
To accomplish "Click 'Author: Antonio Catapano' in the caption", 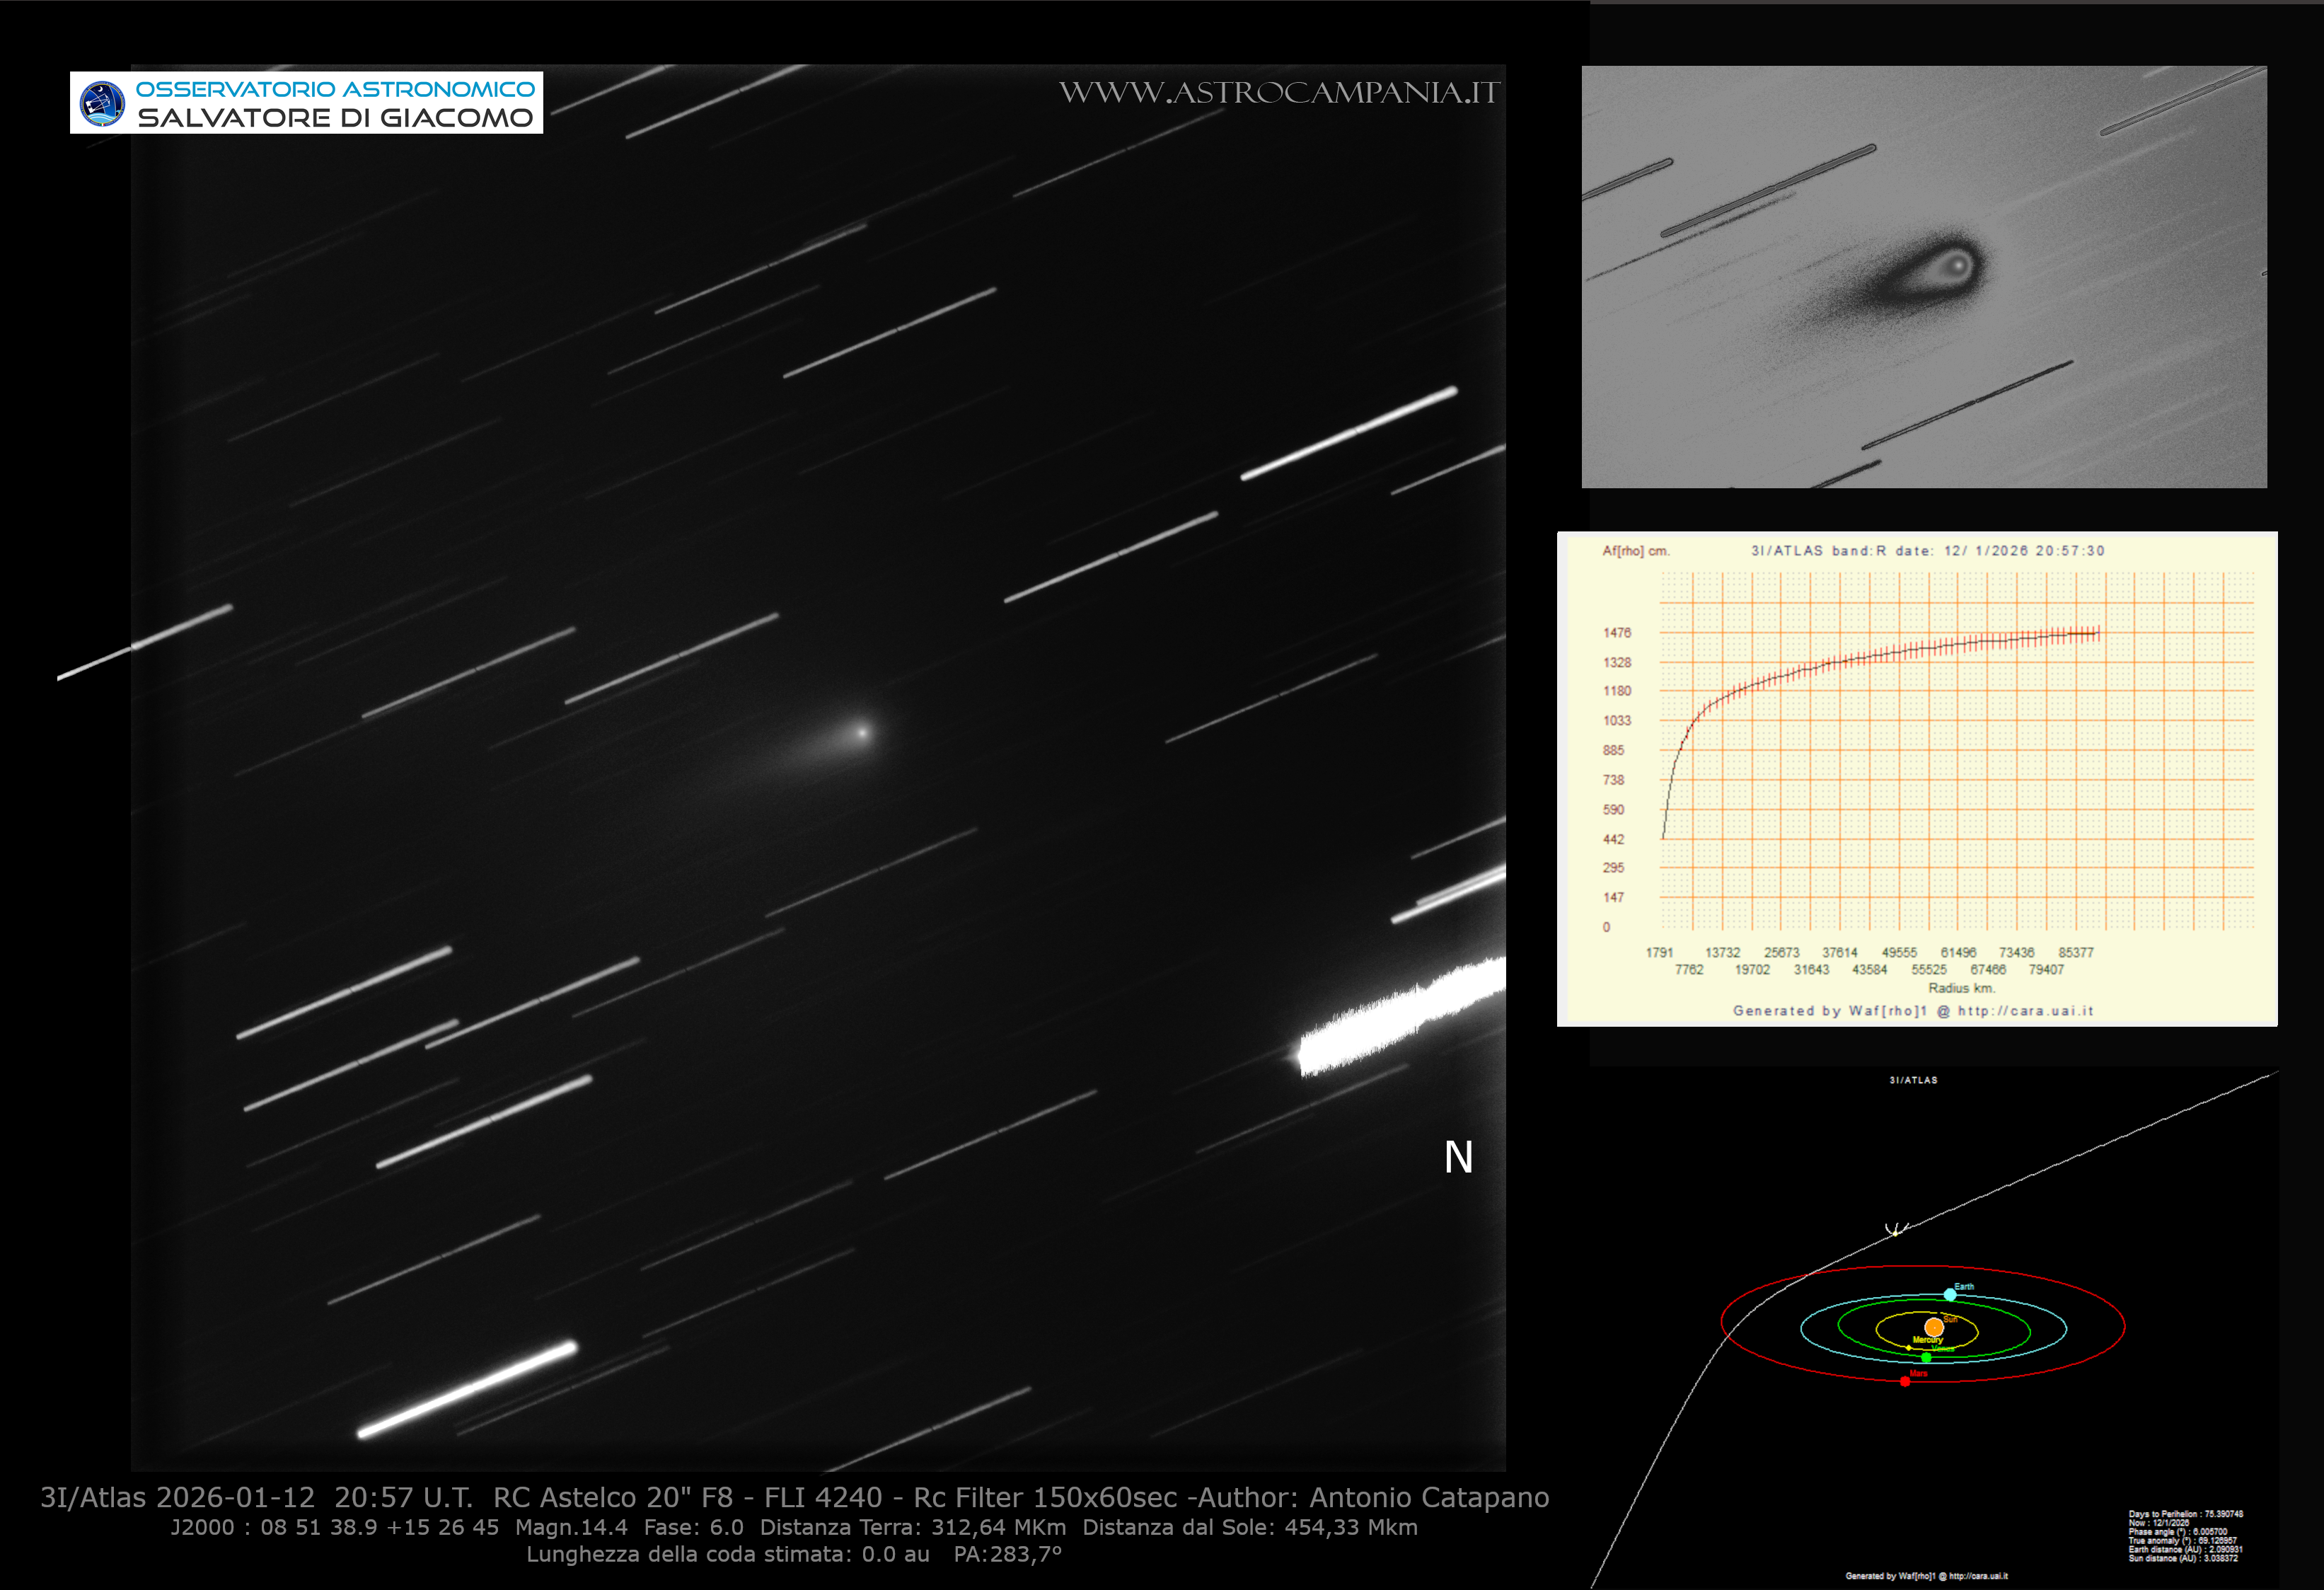I will [1373, 1497].
